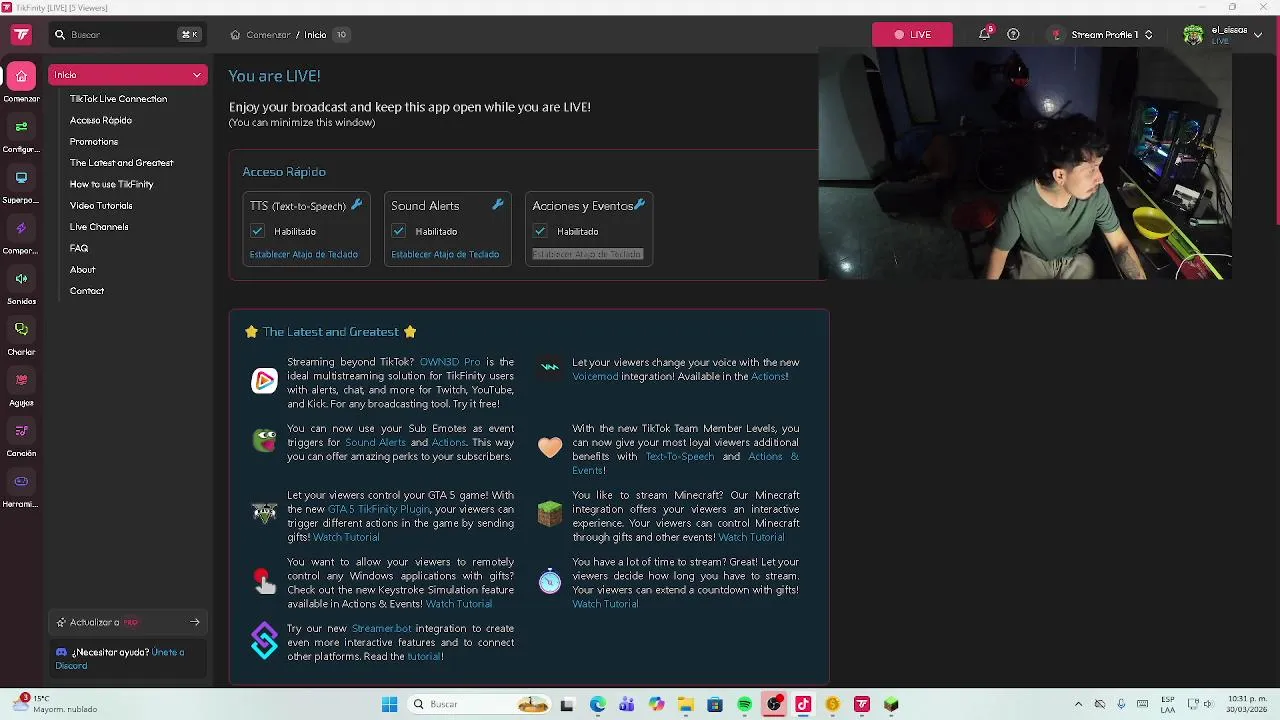Open Live Channels menu item
1280x720 pixels.
pos(99,227)
